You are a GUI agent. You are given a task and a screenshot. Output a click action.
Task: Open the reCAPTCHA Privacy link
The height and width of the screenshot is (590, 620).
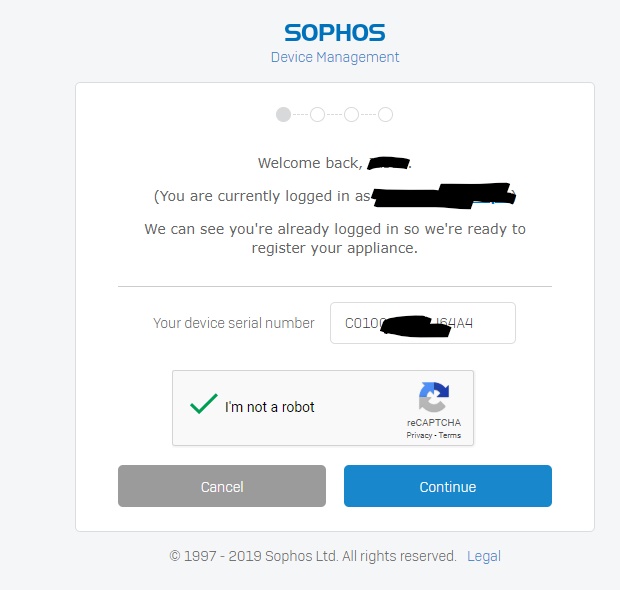point(418,436)
